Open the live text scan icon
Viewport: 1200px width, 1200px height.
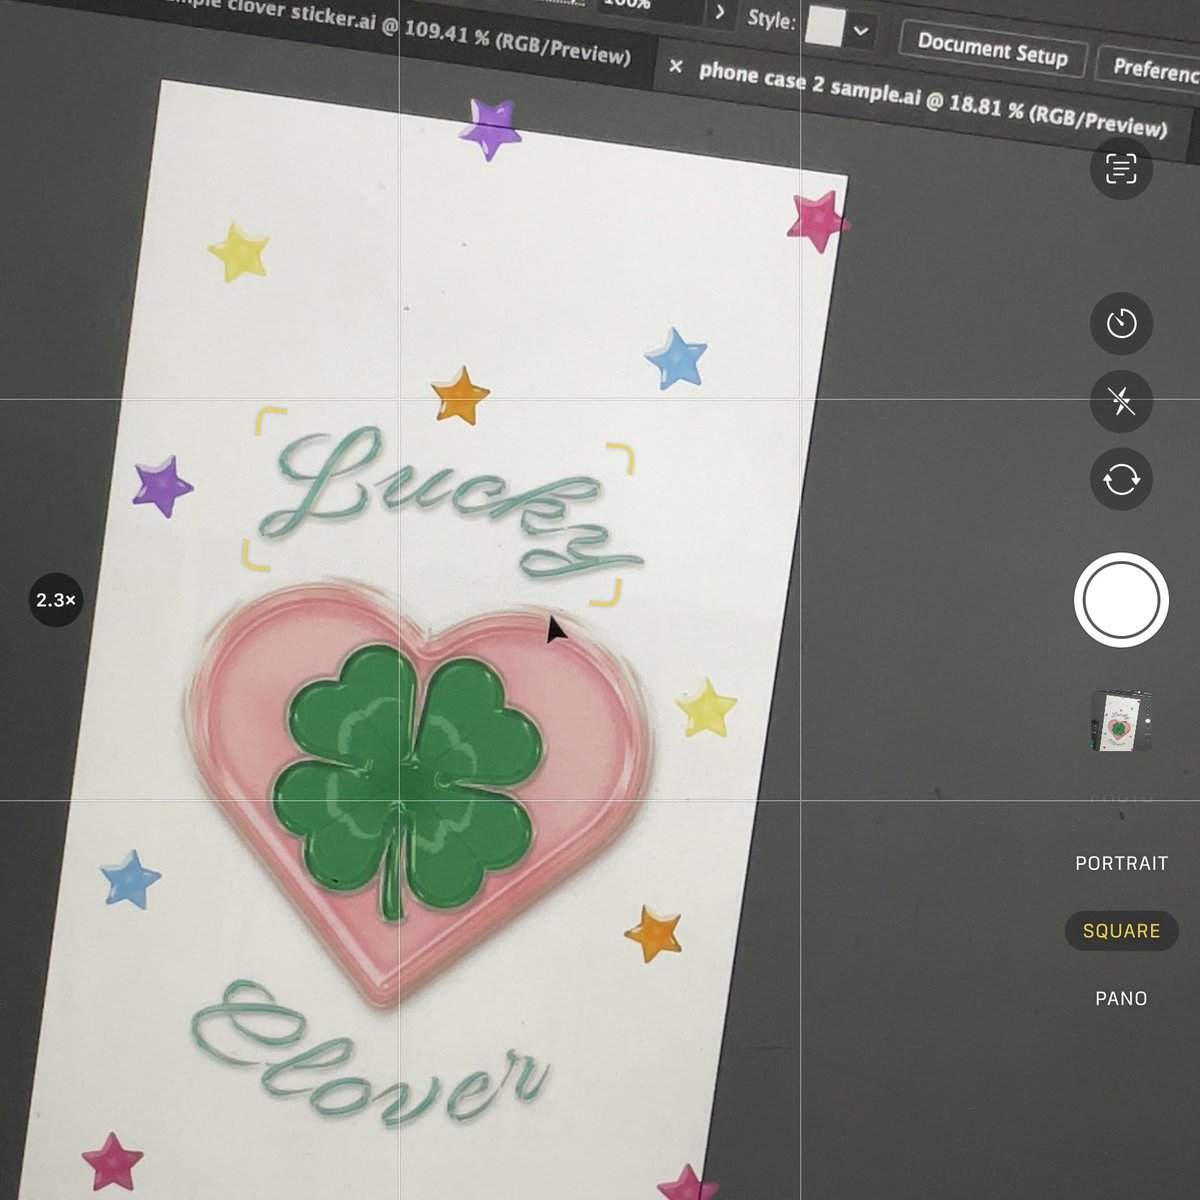click(1121, 168)
